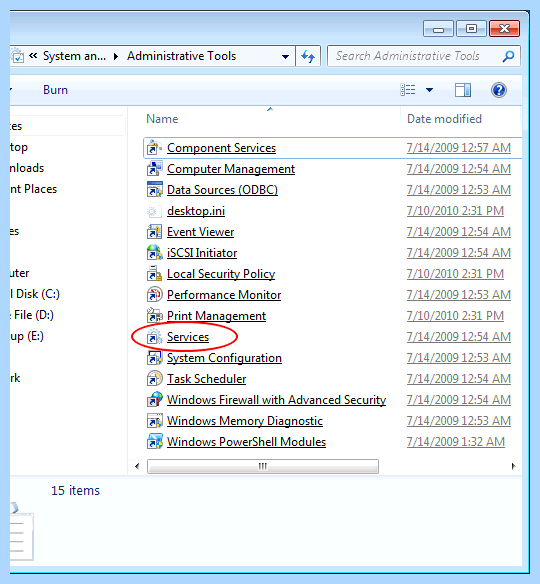The image size is (540, 584).
Task: Click the Performance Monitor icon
Action: click(154, 295)
